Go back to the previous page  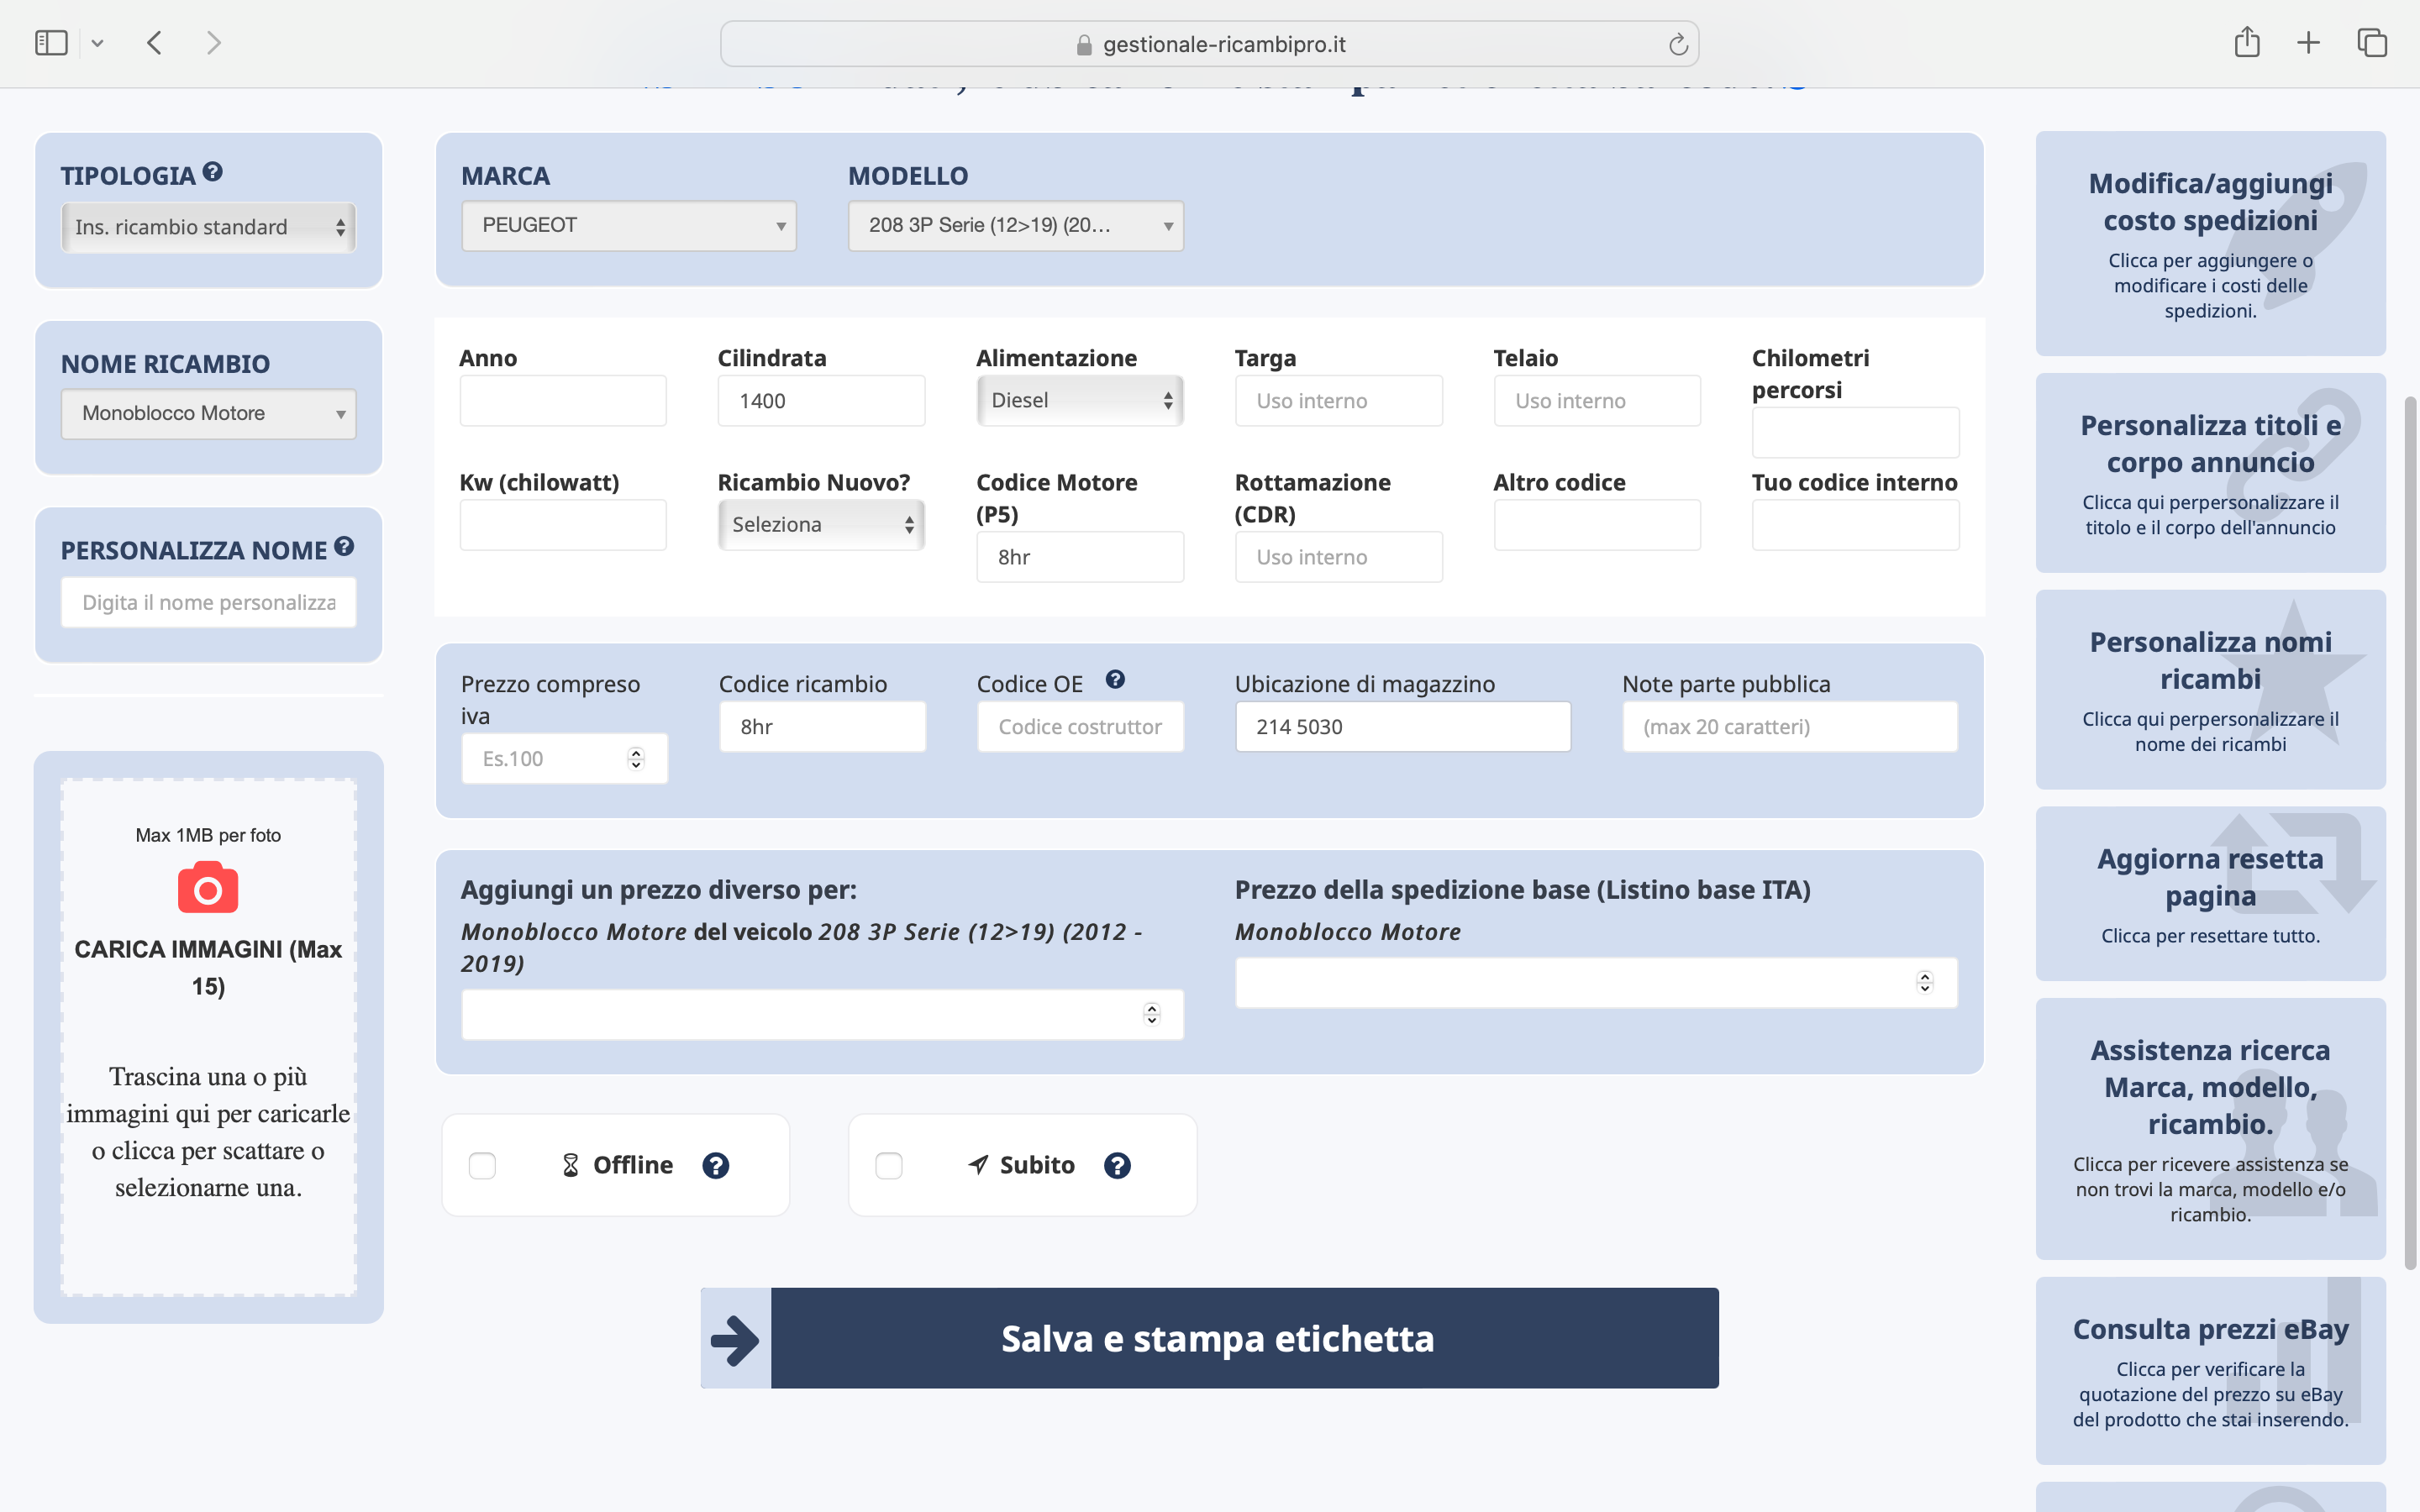(x=154, y=43)
